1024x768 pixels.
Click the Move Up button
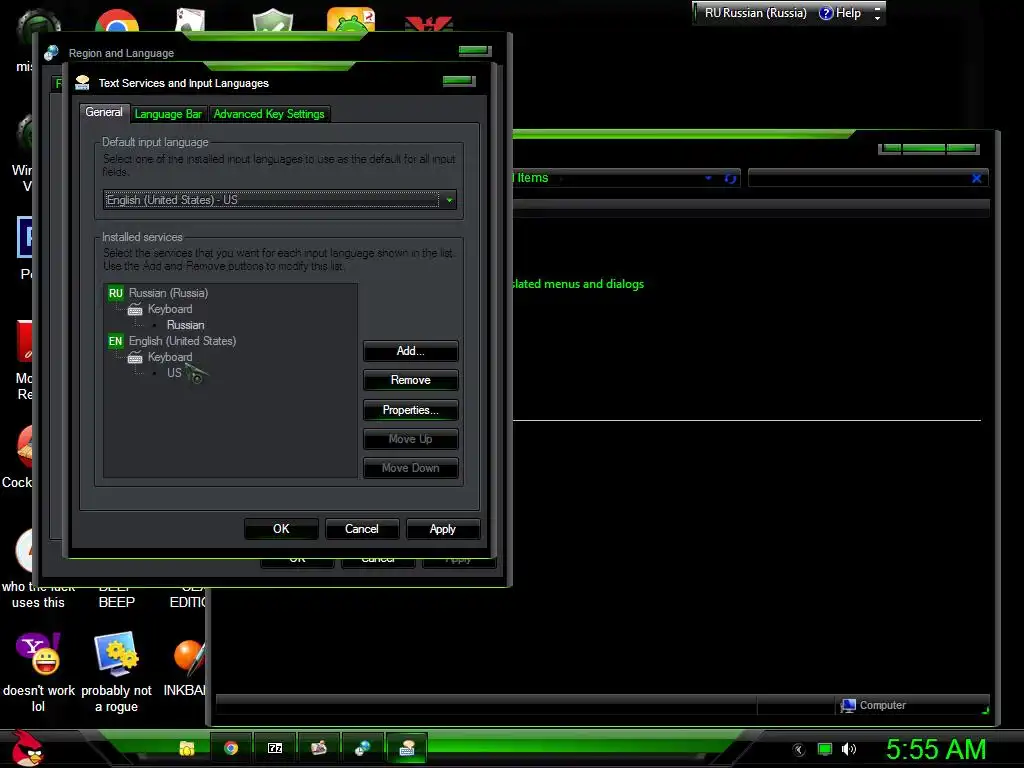point(410,439)
